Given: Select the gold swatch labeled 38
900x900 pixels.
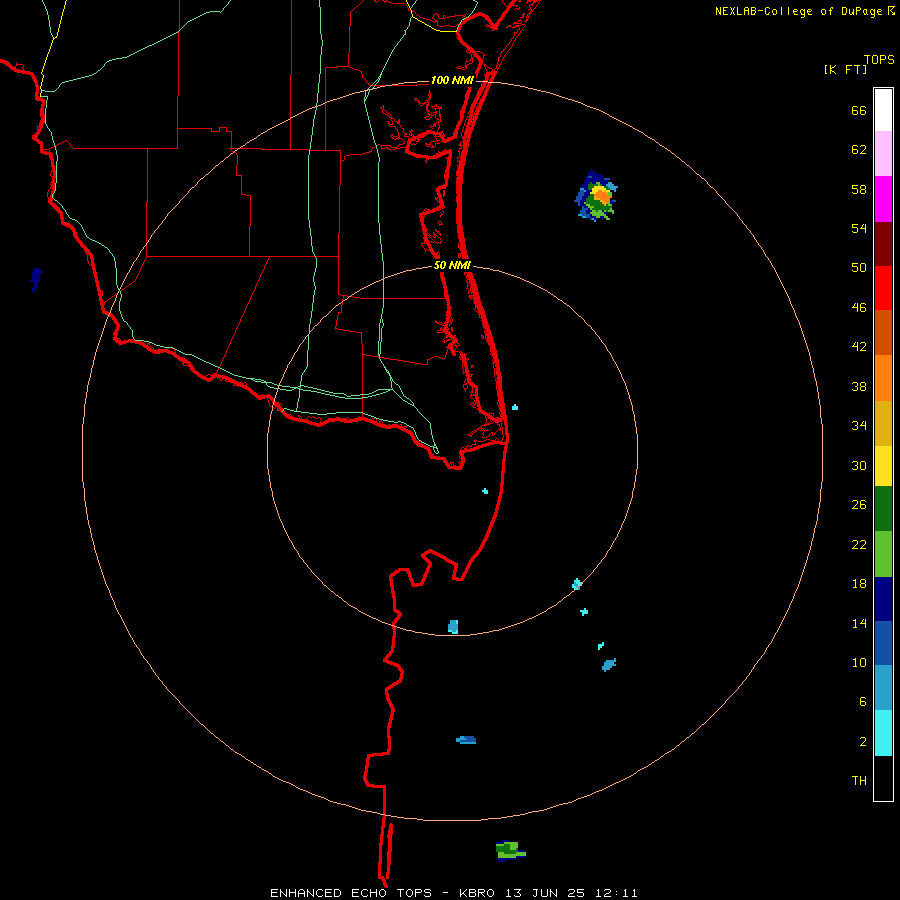Looking at the screenshot, I should 883,423.
